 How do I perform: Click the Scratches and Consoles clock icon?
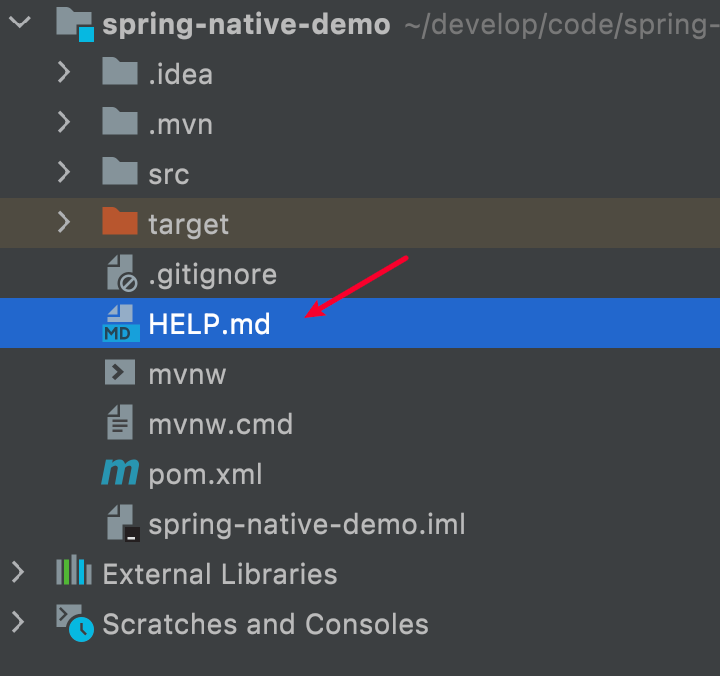[x=75, y=623]
